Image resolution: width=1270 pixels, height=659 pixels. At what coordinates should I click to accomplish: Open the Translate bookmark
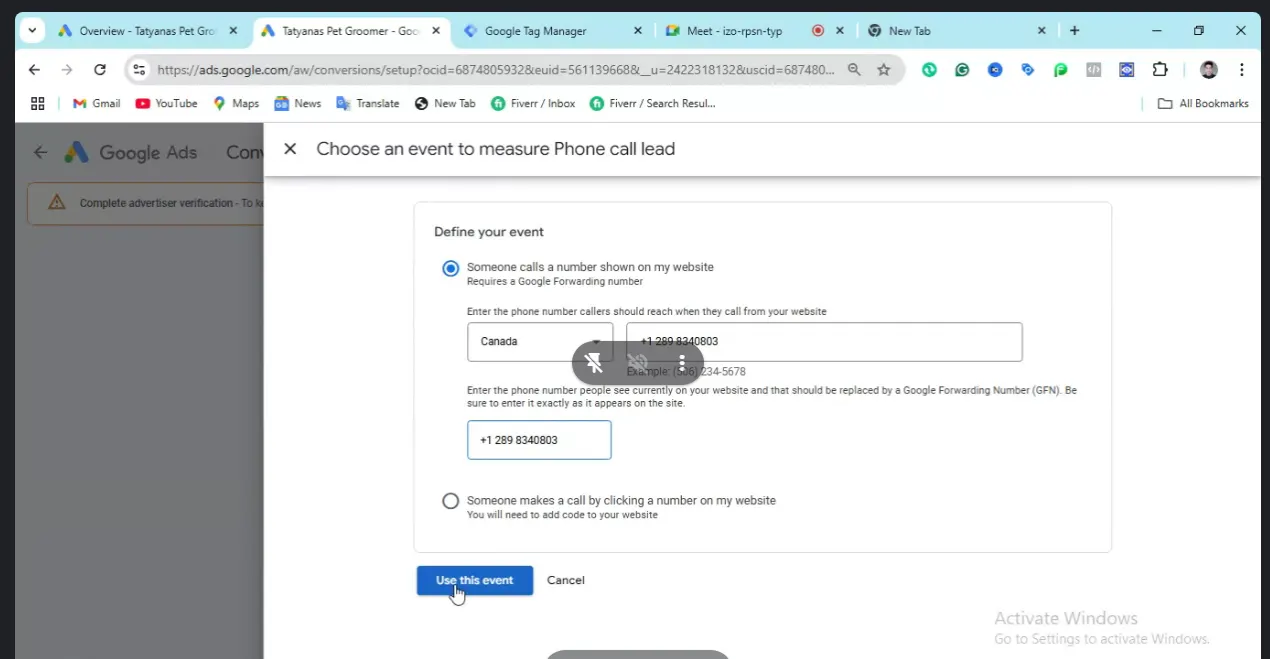click(x=368, y=103)
